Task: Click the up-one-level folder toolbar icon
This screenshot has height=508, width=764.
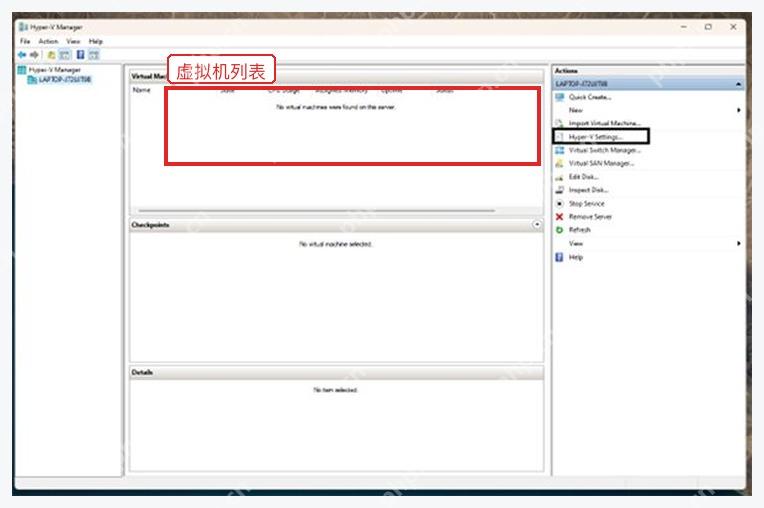Action: click(51, 55)
